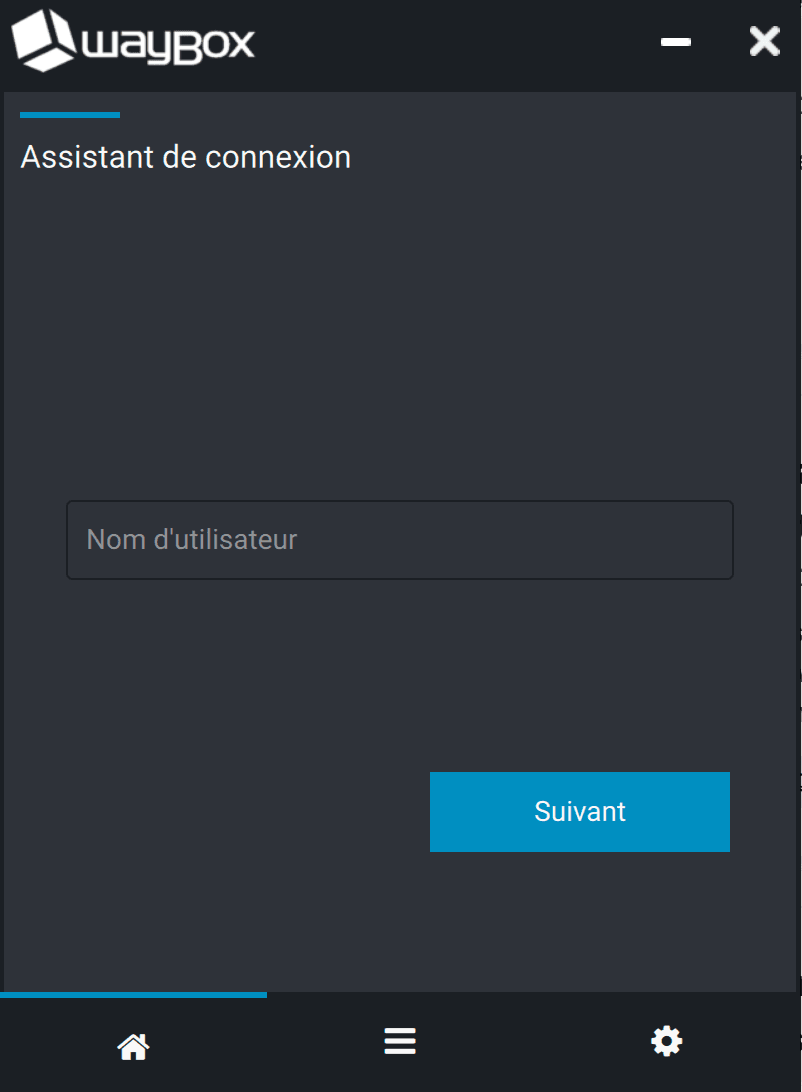802x1092 pixels.
Task: Open the home tab icon
Action: 133,1046
